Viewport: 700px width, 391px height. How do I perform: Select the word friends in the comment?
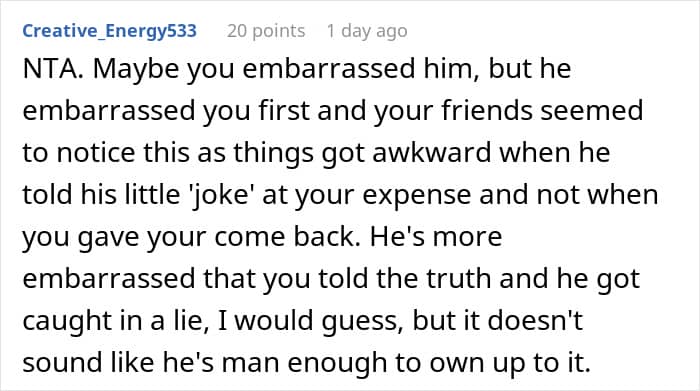[x=487, y=110]
